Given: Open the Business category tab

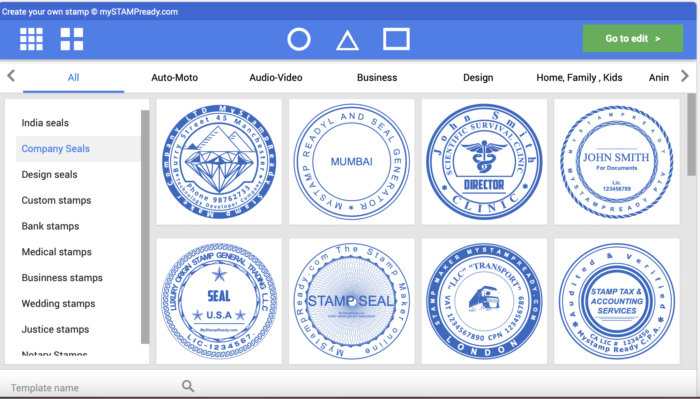Looking at the screenshot, I should click(377, 78).
